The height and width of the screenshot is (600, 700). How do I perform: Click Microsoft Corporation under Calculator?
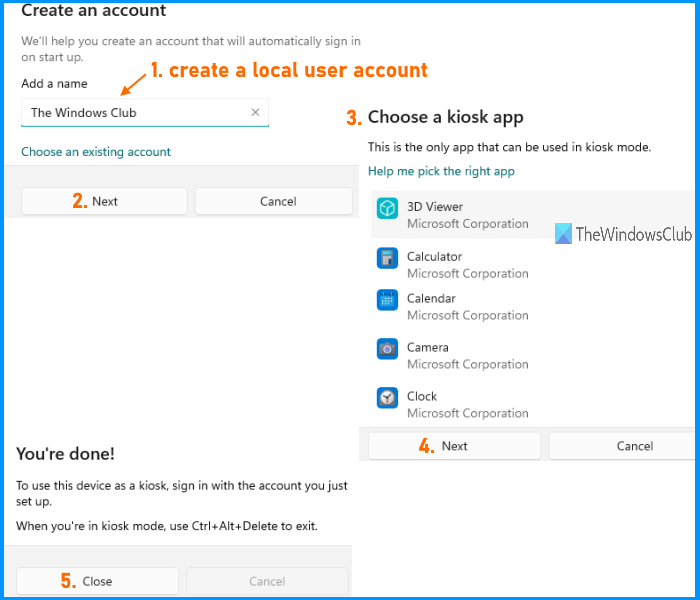pyautogui.click(x=468, y=273)
